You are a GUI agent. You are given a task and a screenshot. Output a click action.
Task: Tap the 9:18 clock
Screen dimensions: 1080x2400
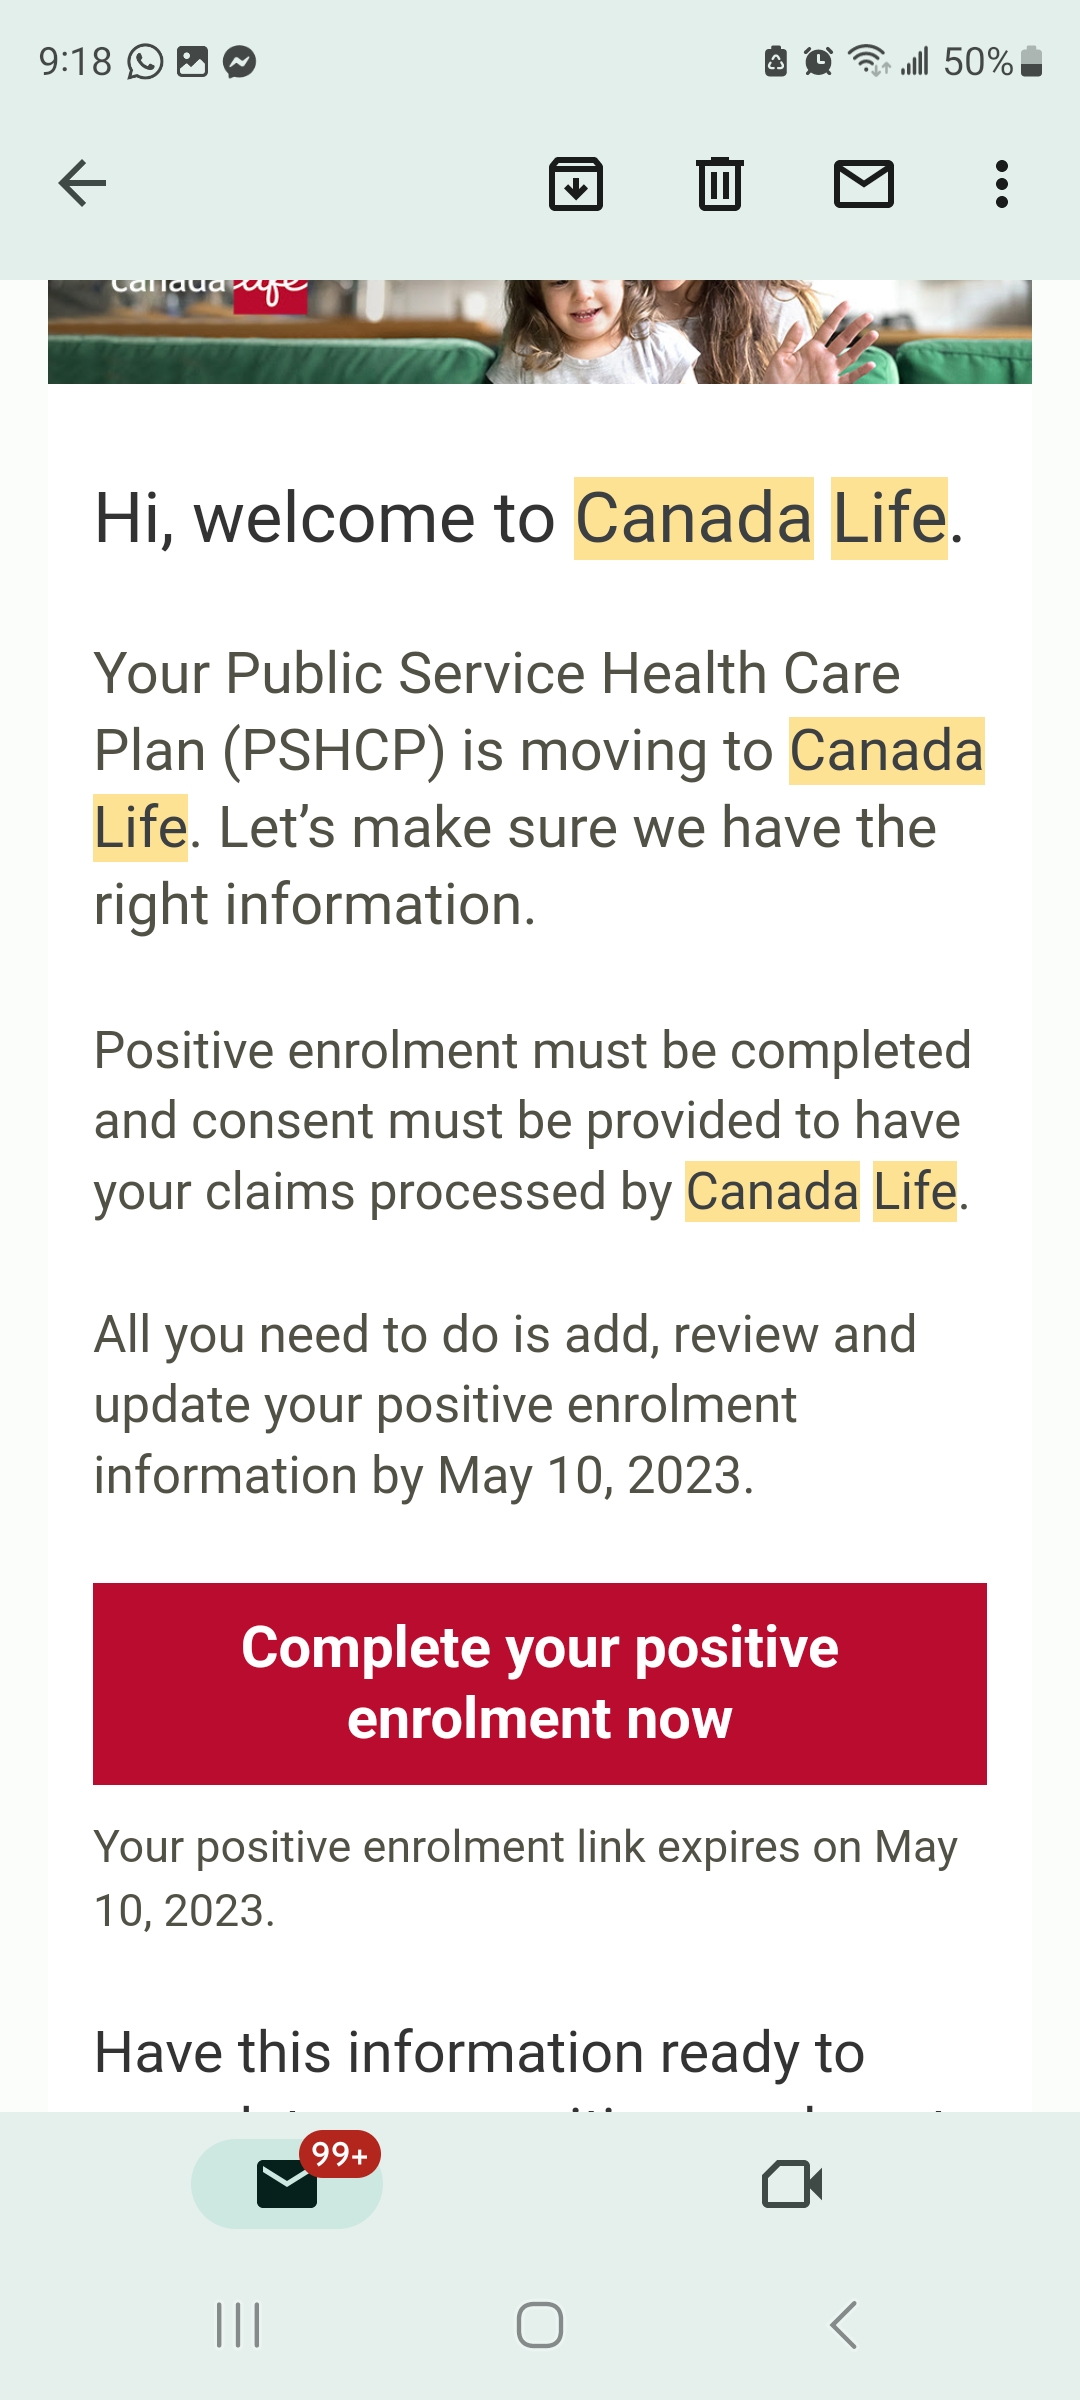[75, 62]
